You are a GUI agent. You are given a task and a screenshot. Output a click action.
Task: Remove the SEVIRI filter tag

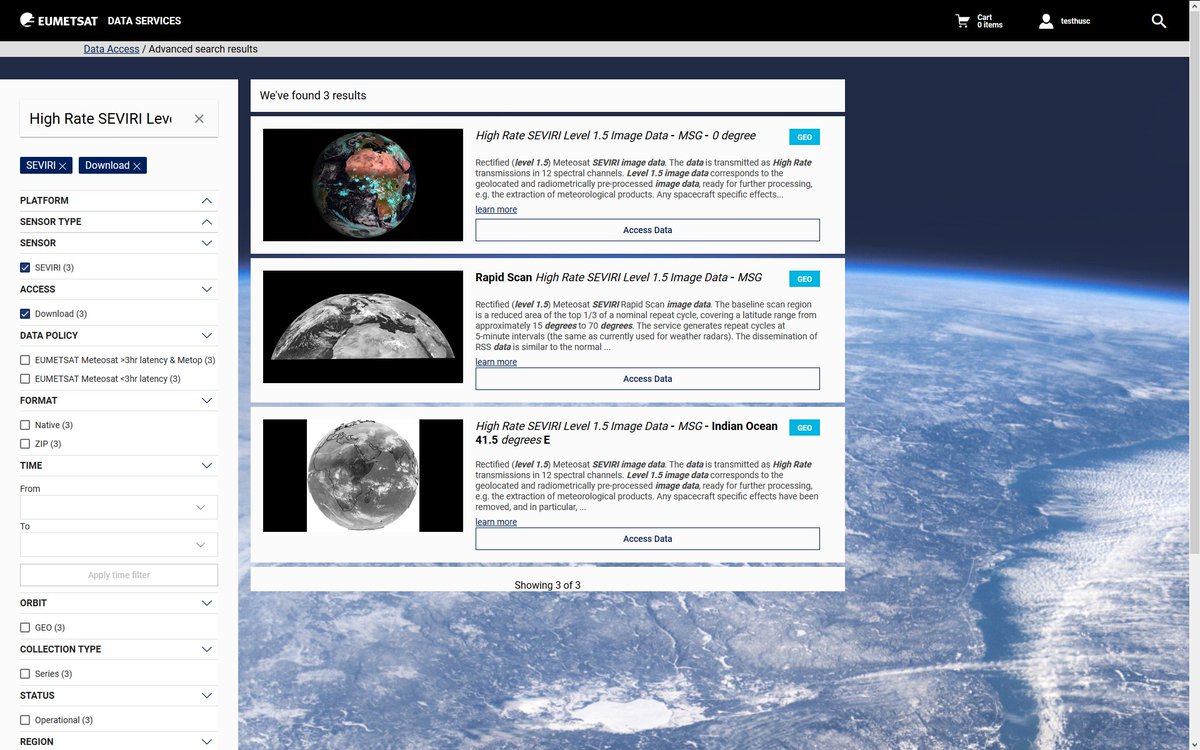[x=63, y=166]
